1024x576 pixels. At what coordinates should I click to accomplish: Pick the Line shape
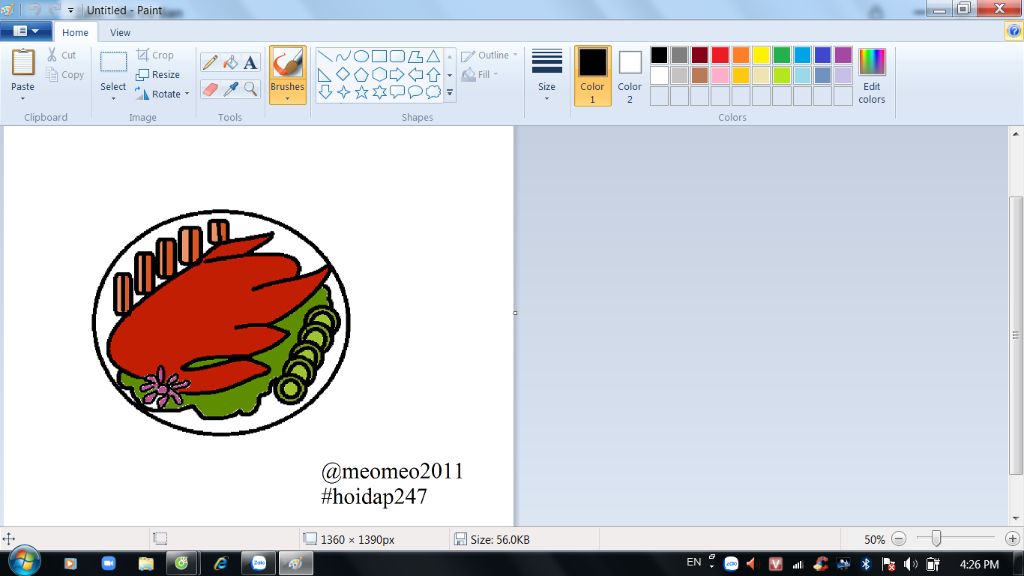pos(325,56)
